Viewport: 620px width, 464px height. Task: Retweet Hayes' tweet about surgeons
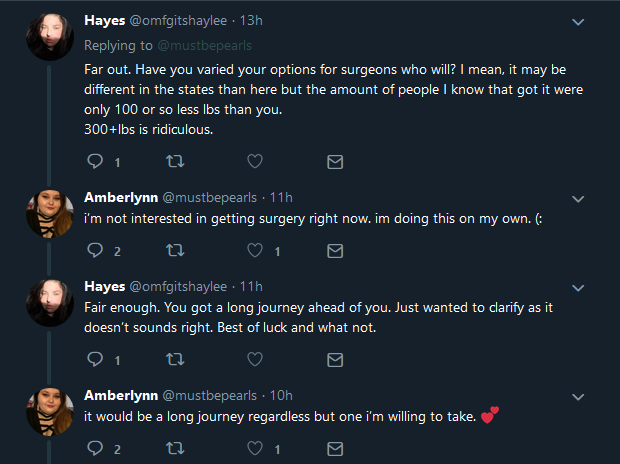175,161
